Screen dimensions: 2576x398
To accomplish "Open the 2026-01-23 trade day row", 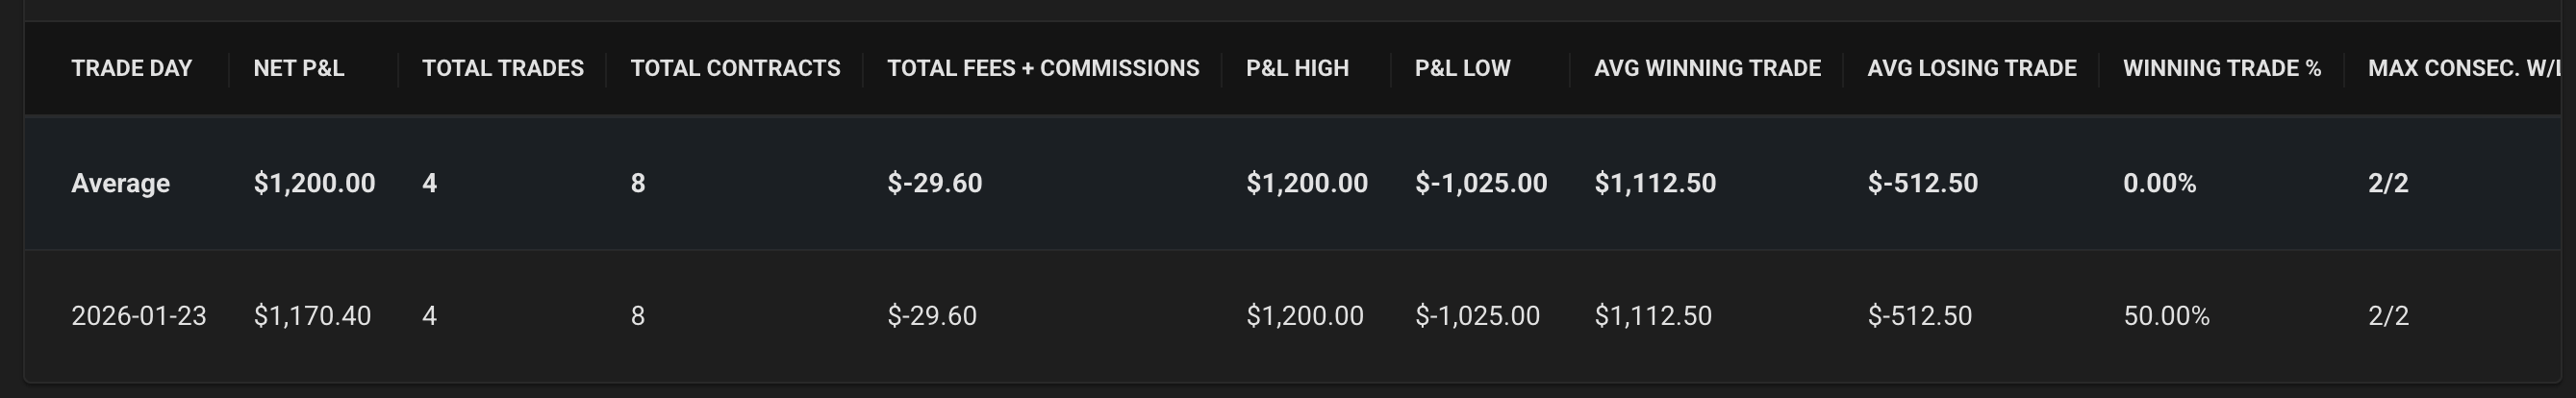I will pos(138,316).
